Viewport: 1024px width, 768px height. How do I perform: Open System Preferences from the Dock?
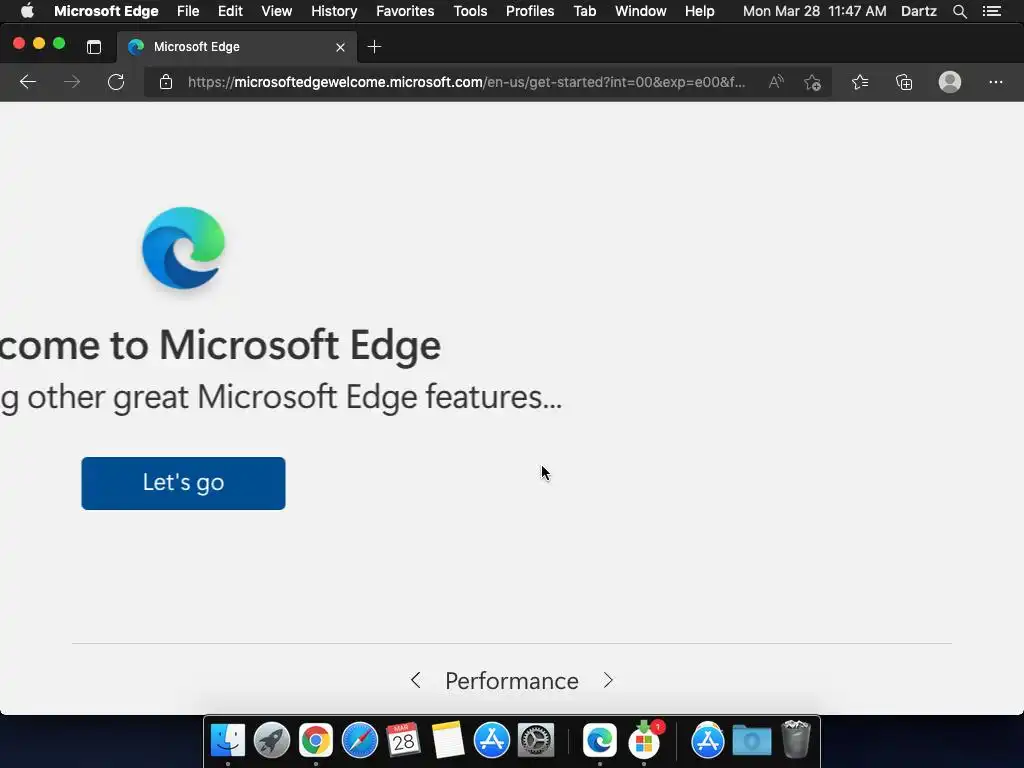[536, 740]
